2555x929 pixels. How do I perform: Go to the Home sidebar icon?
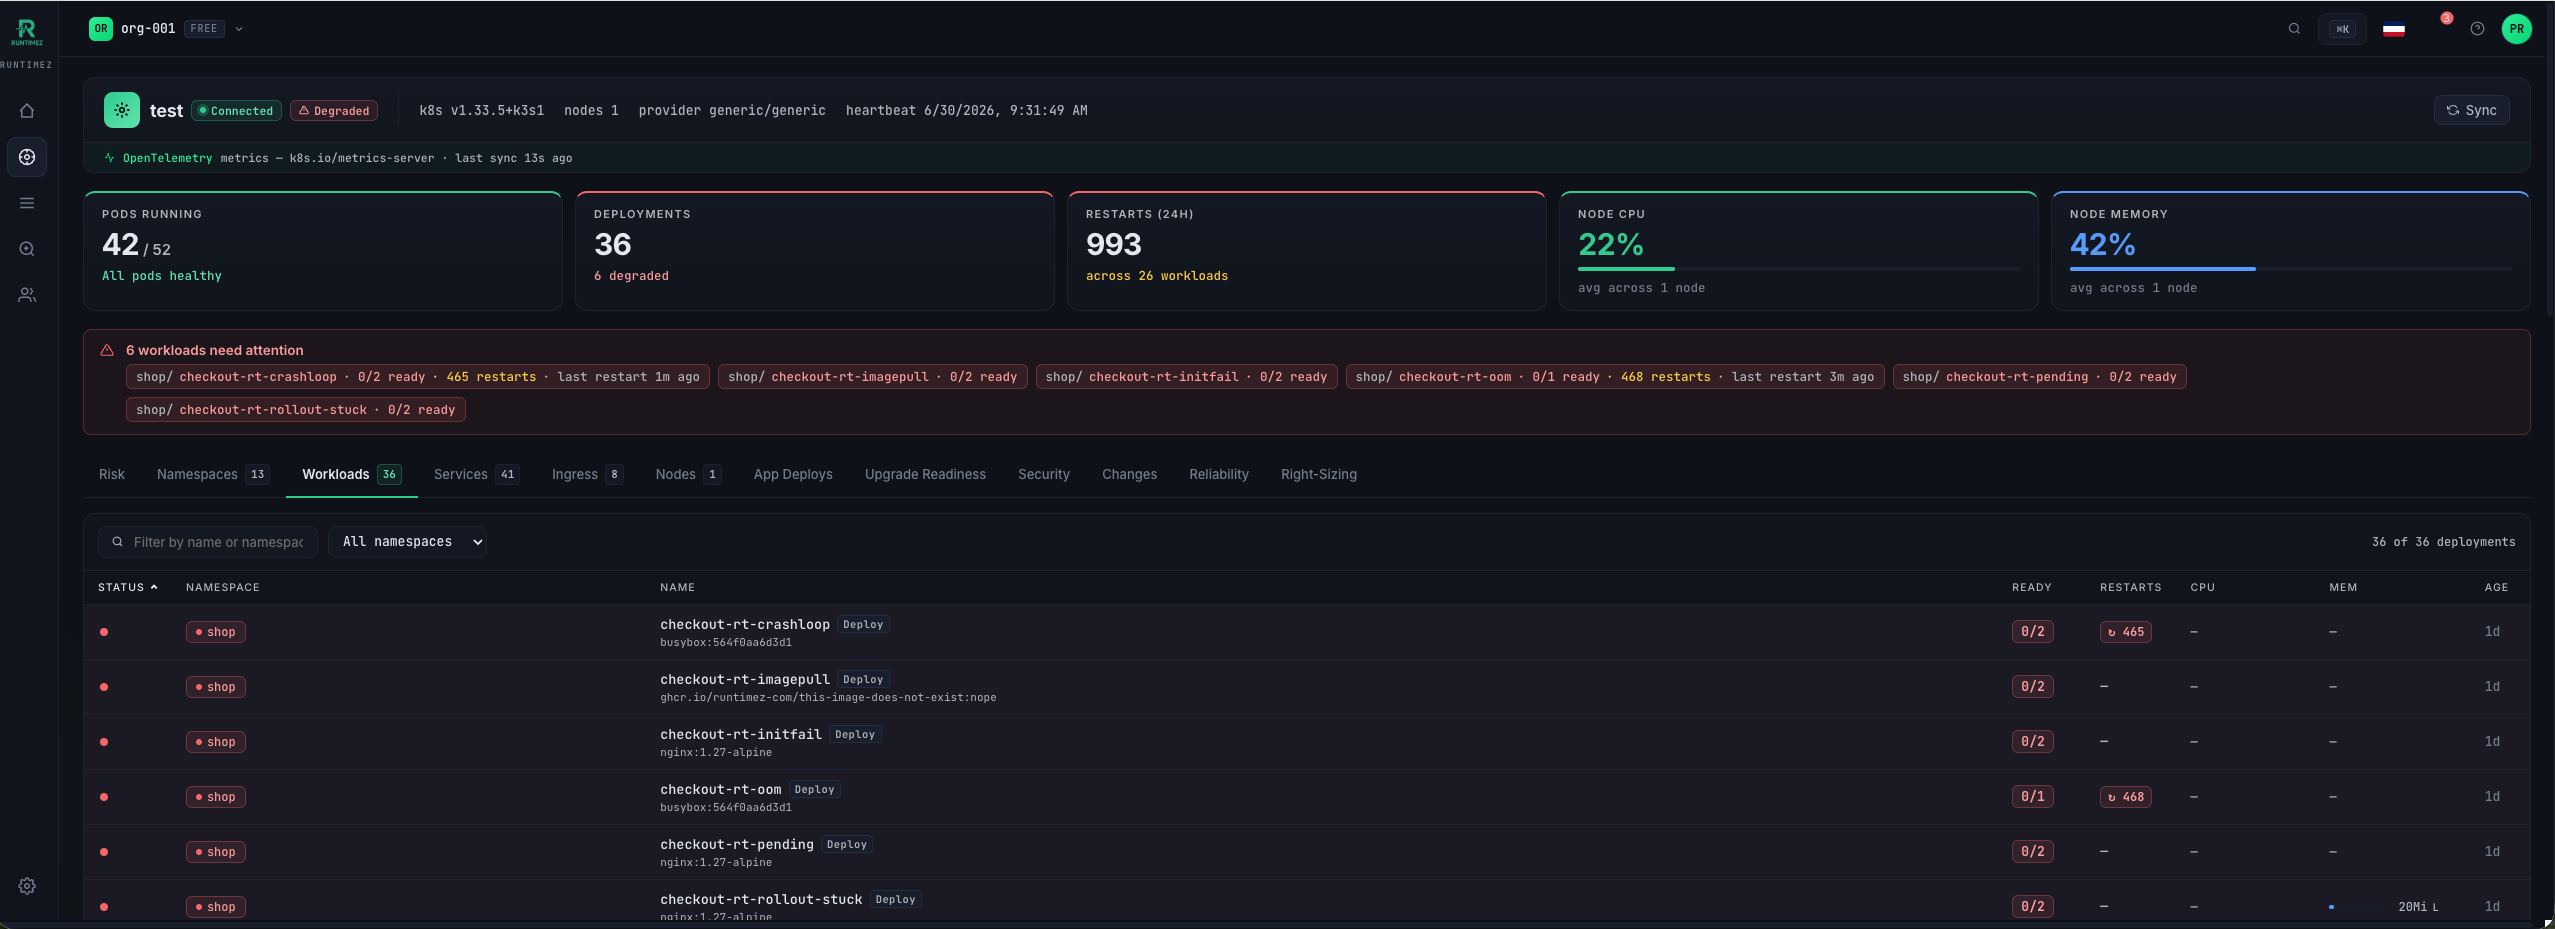(x=27, y=111)
